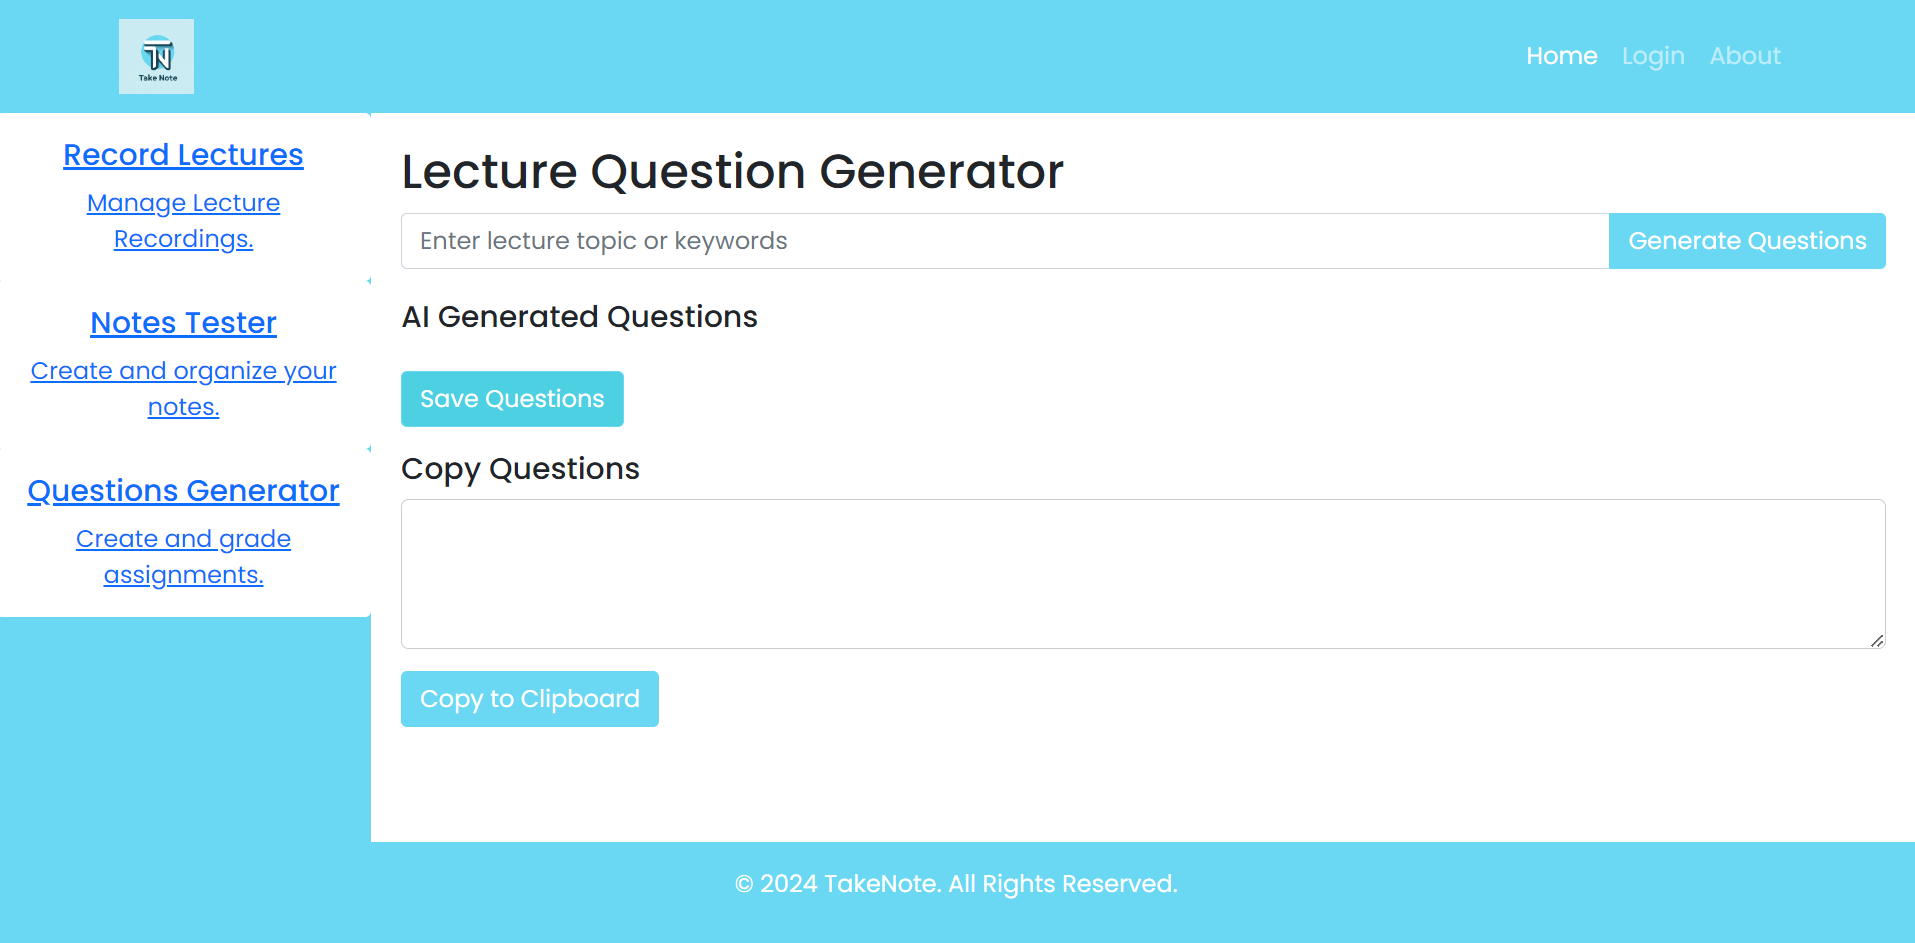Open the Record Lectures link
Viewport: 1915px width, 943px height.
pos(183,155)
